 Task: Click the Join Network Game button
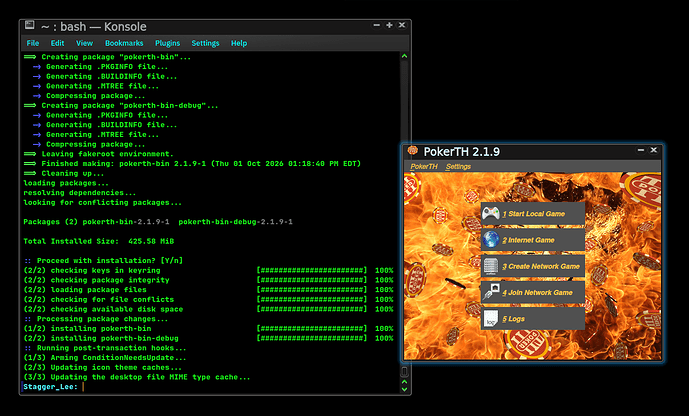pyautogui.click(x=533, y=293)
